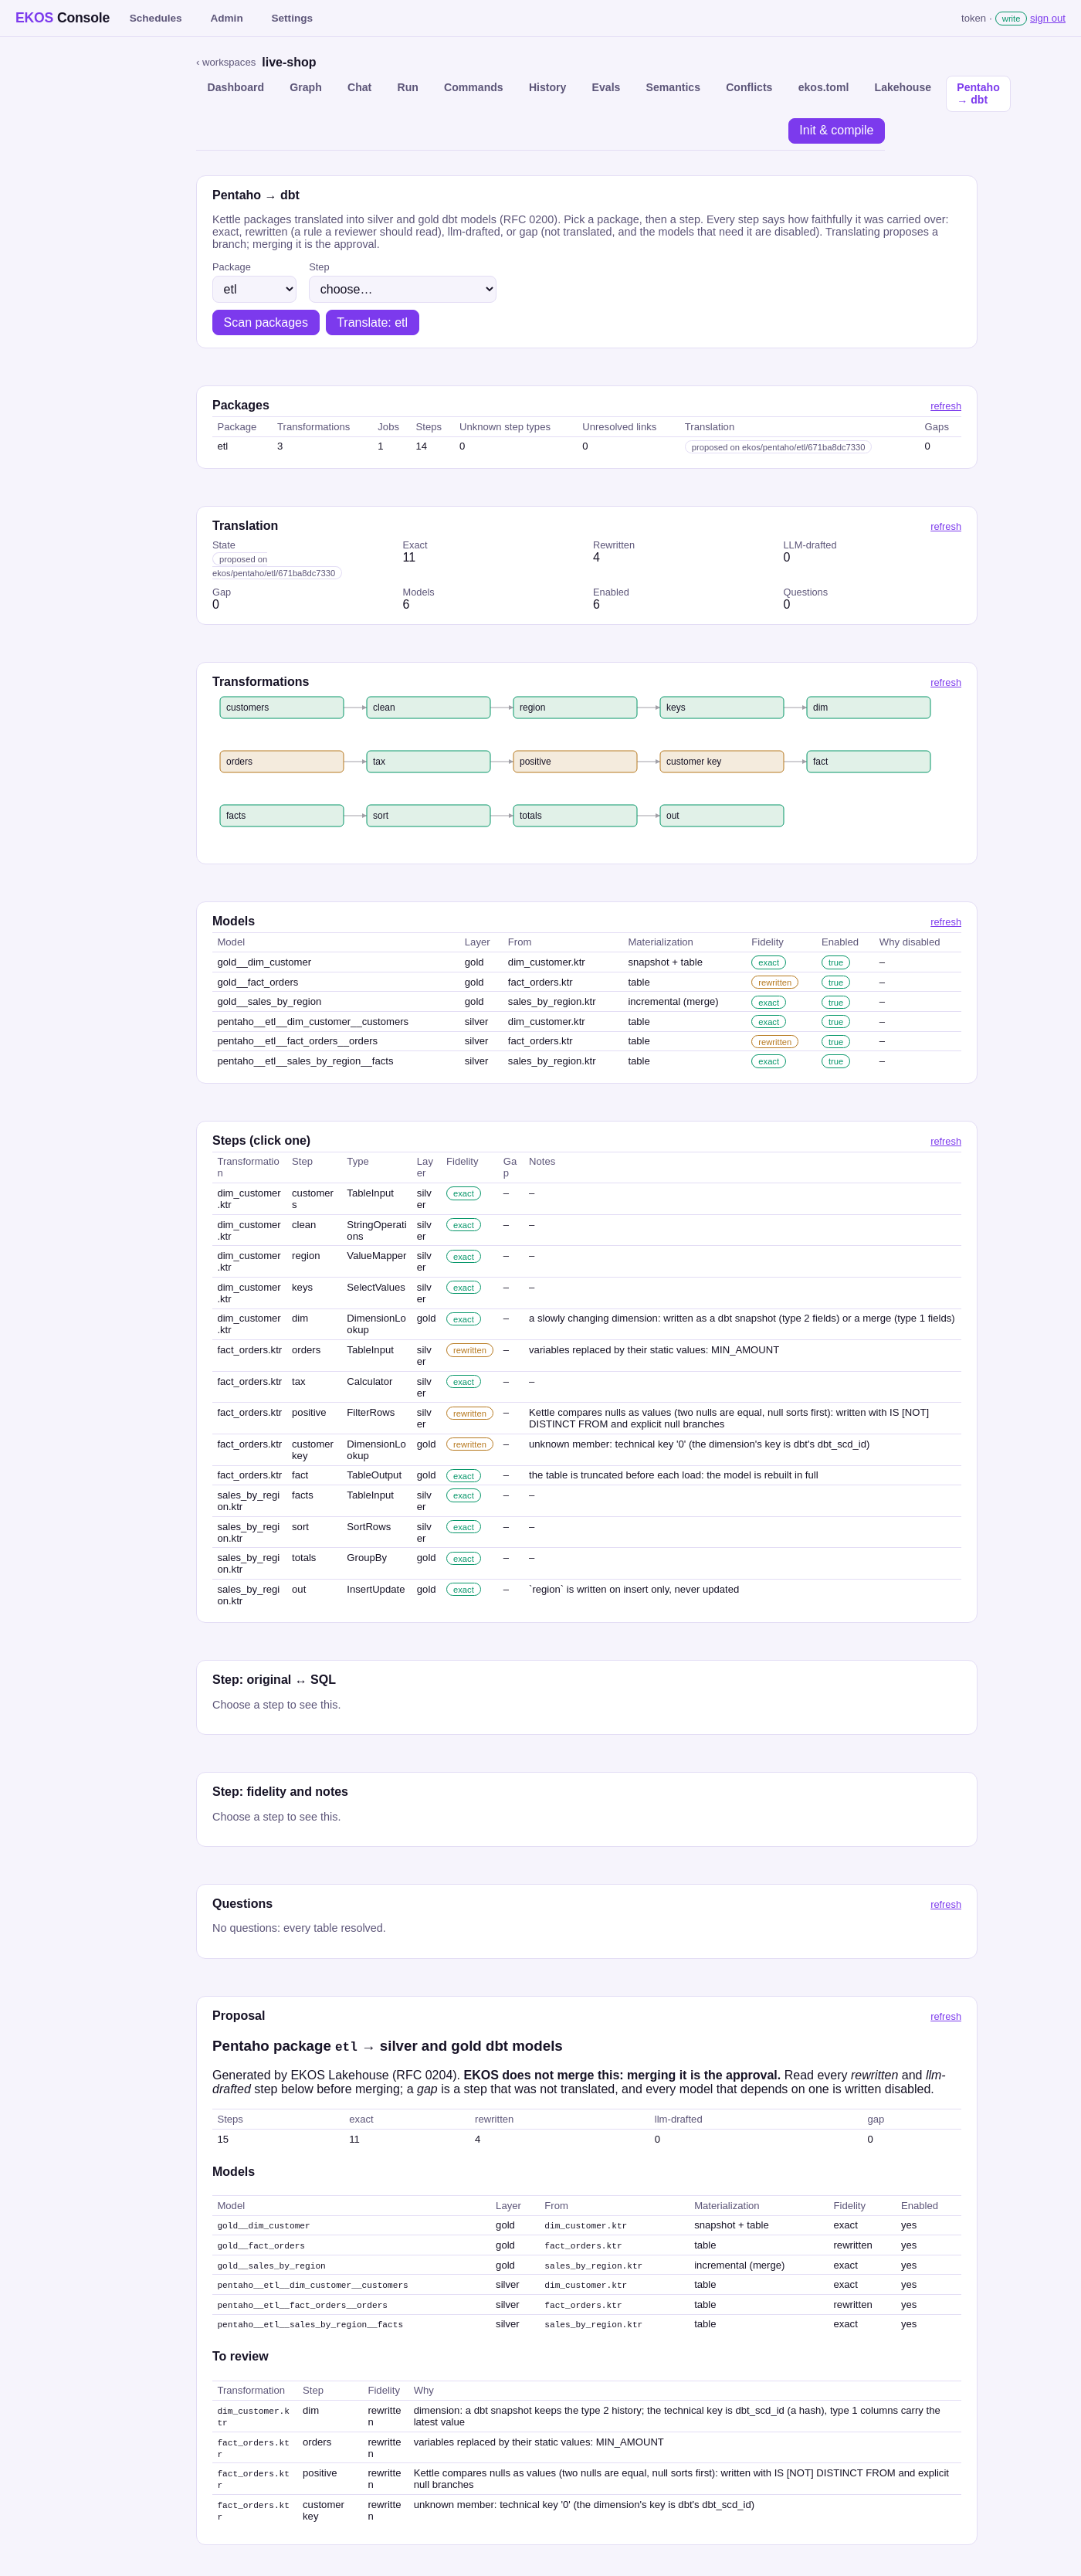Open the Package dropdown showing etl

[x=254, y=289]
